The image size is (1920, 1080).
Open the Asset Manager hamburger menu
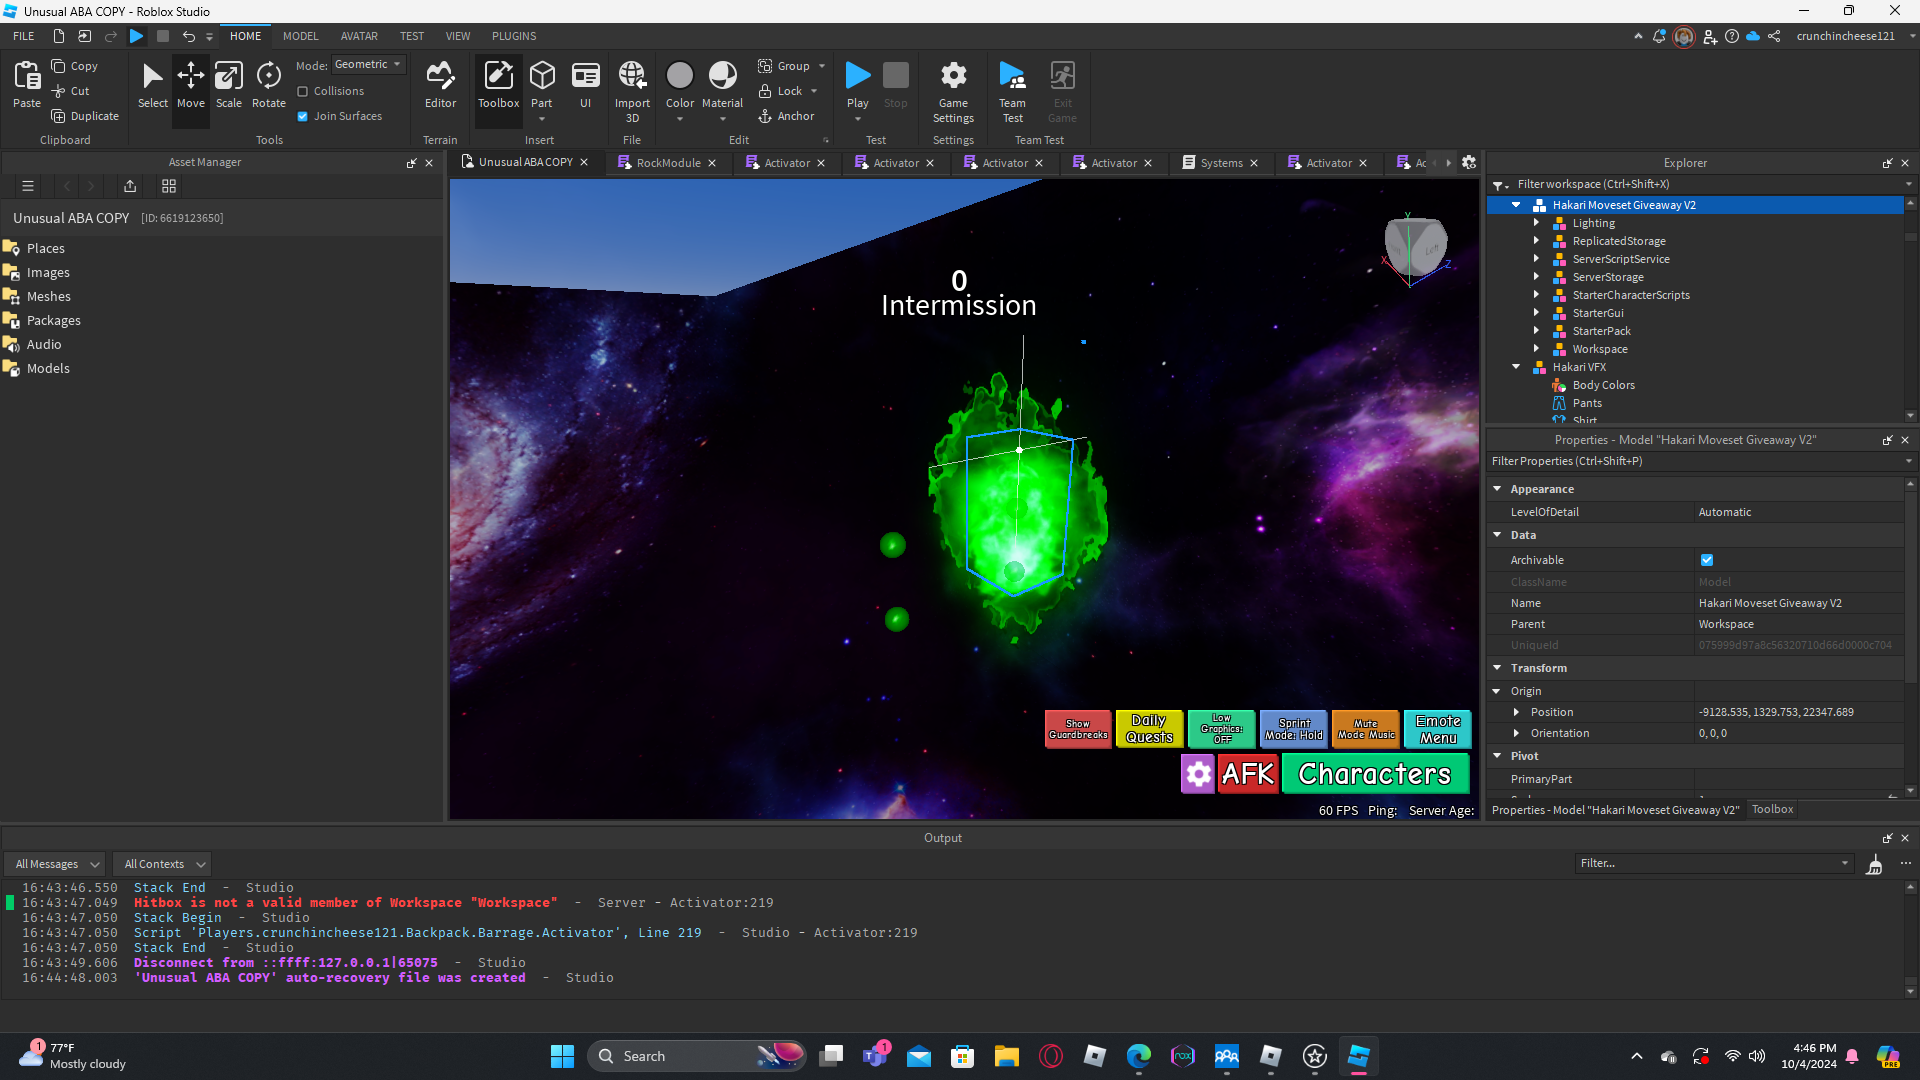pyautogui.click(x=28, y=186)
